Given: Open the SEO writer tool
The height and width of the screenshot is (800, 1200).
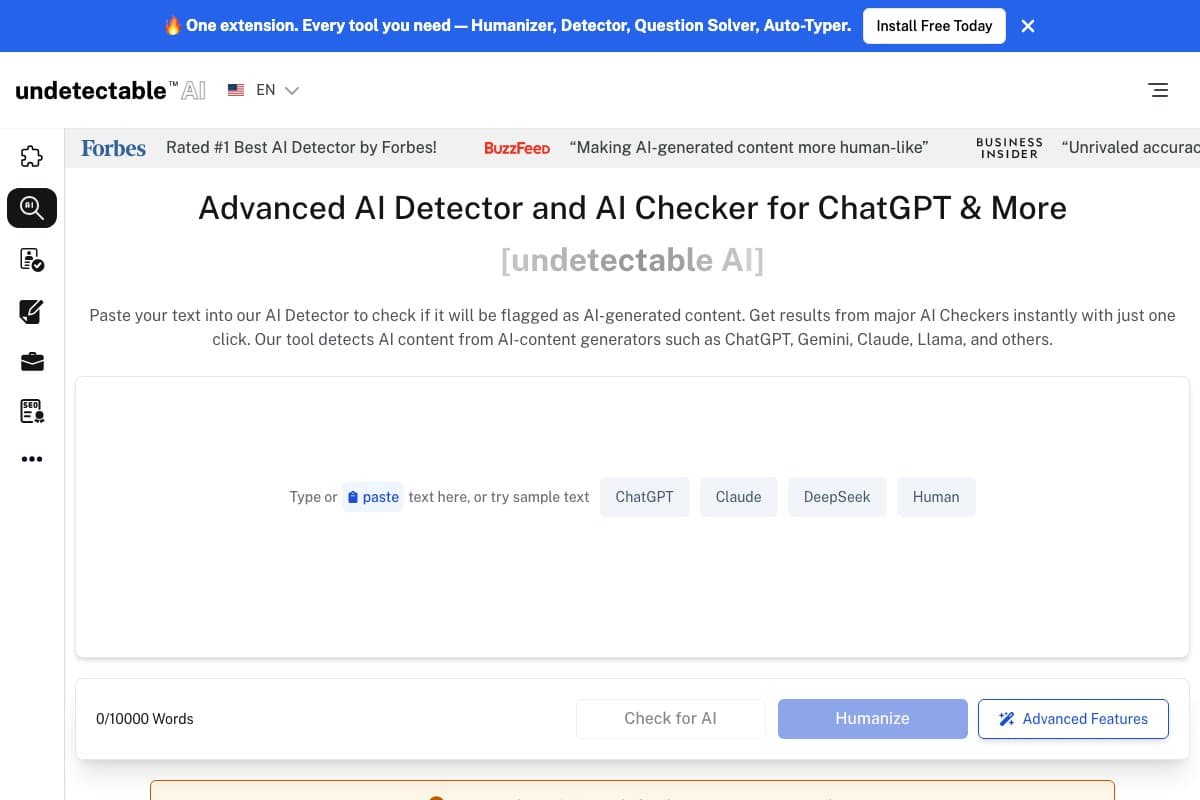Looking at the screenshot, I should 32,411.
